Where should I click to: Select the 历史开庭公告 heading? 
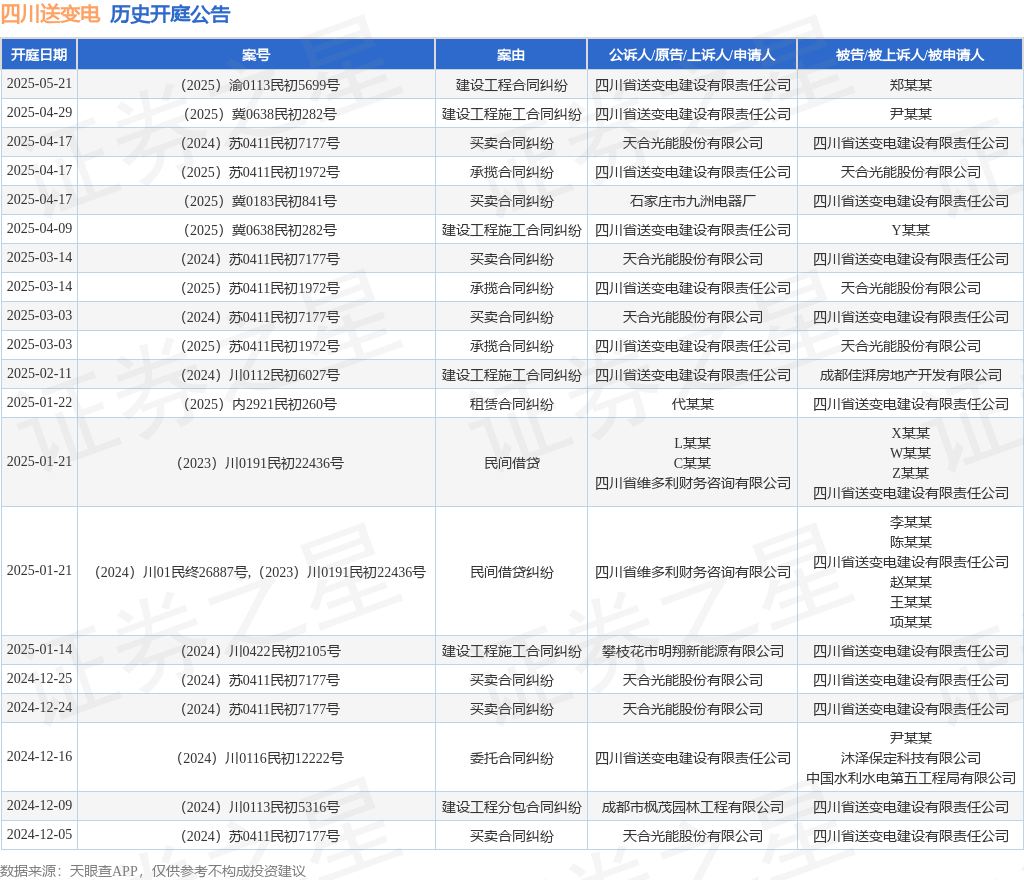tap(170, 14)
